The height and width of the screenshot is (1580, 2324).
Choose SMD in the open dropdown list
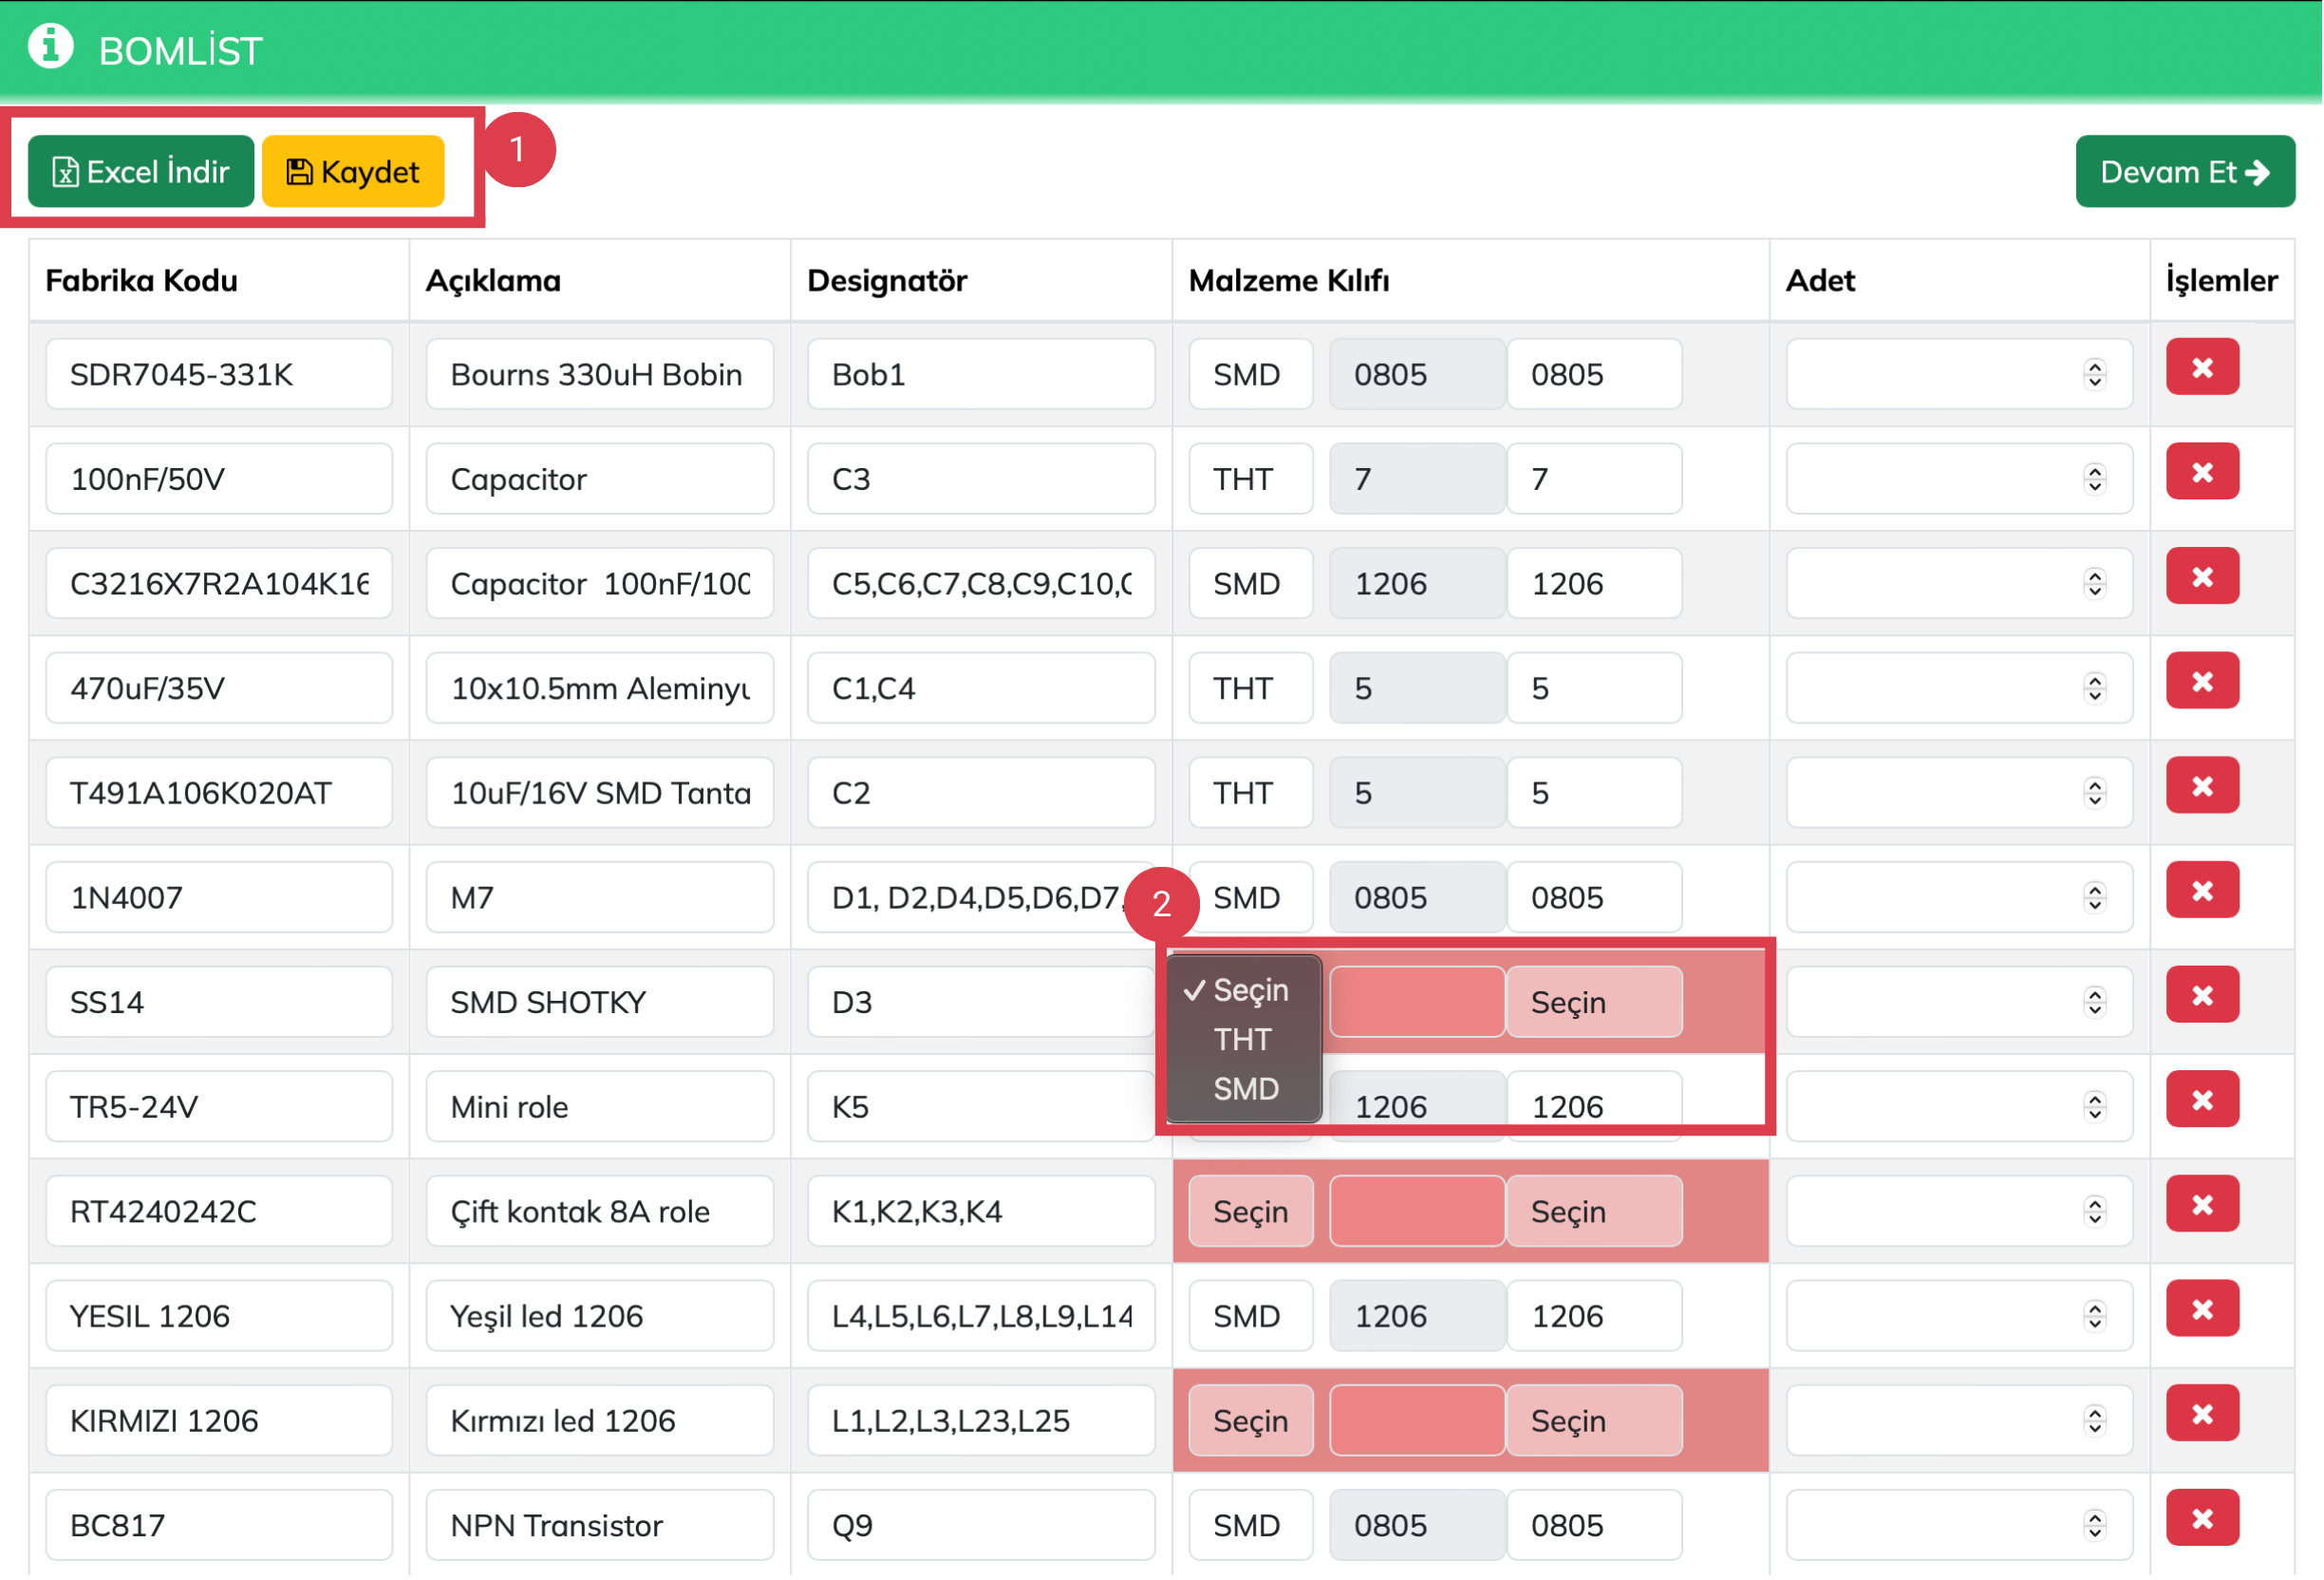click(1246, 1089)
